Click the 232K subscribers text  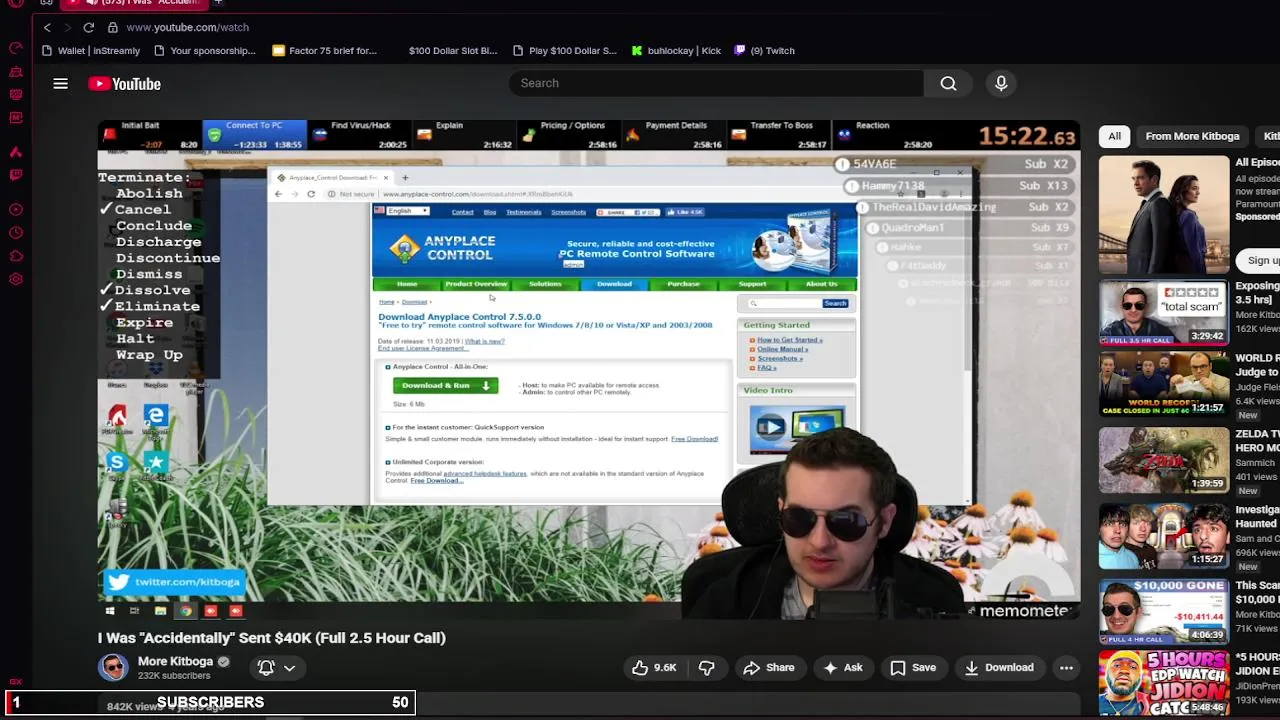(174, 676)
